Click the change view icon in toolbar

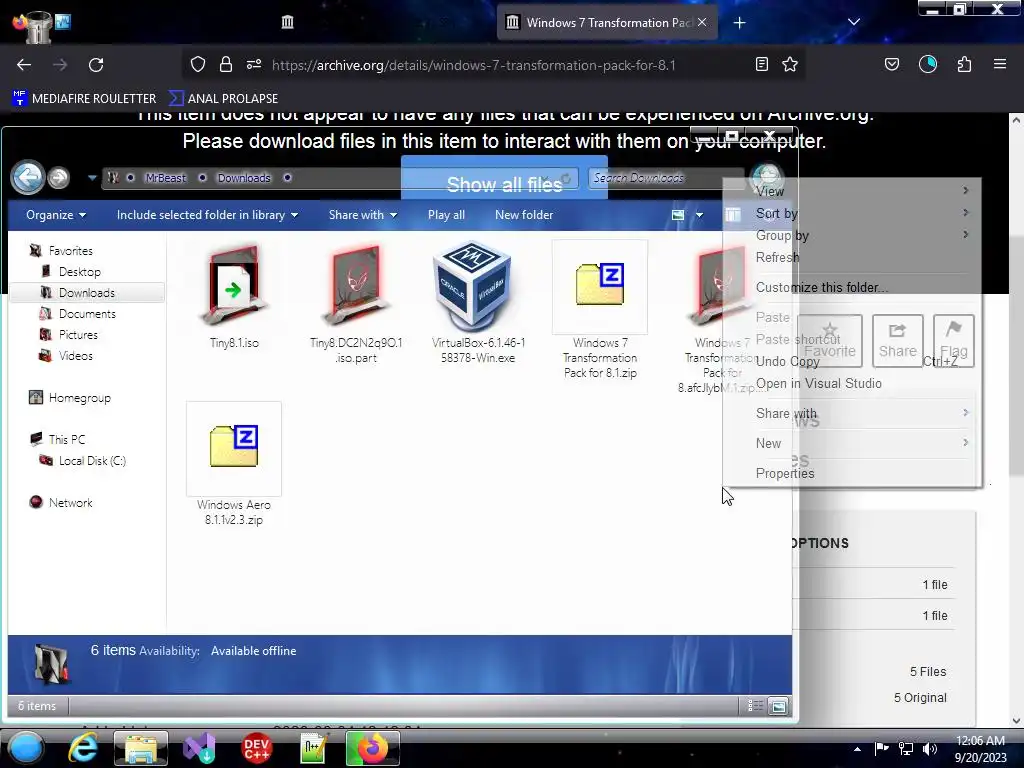pyautogui.click(x=678, y=215)
